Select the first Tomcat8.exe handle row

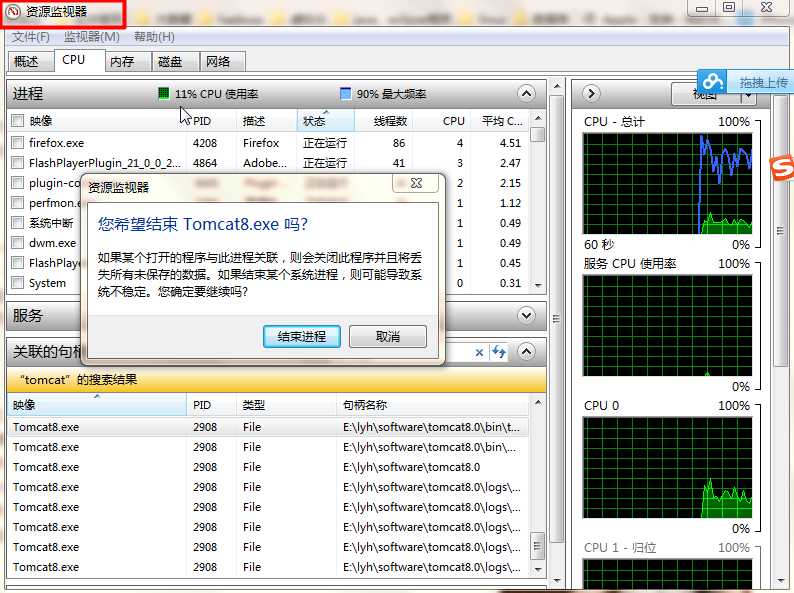(x=268, y=427)
